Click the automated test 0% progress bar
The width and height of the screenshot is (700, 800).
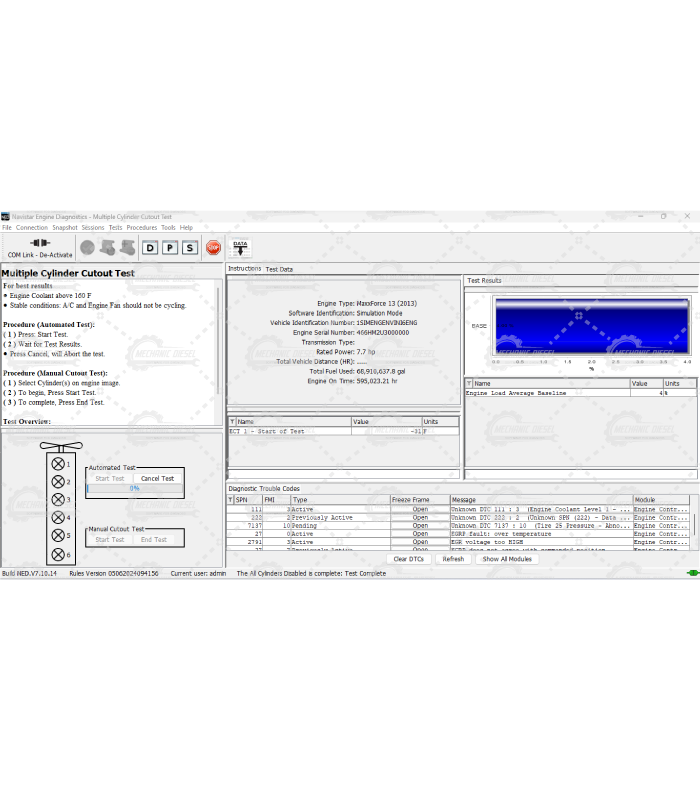tap(134, 488)
